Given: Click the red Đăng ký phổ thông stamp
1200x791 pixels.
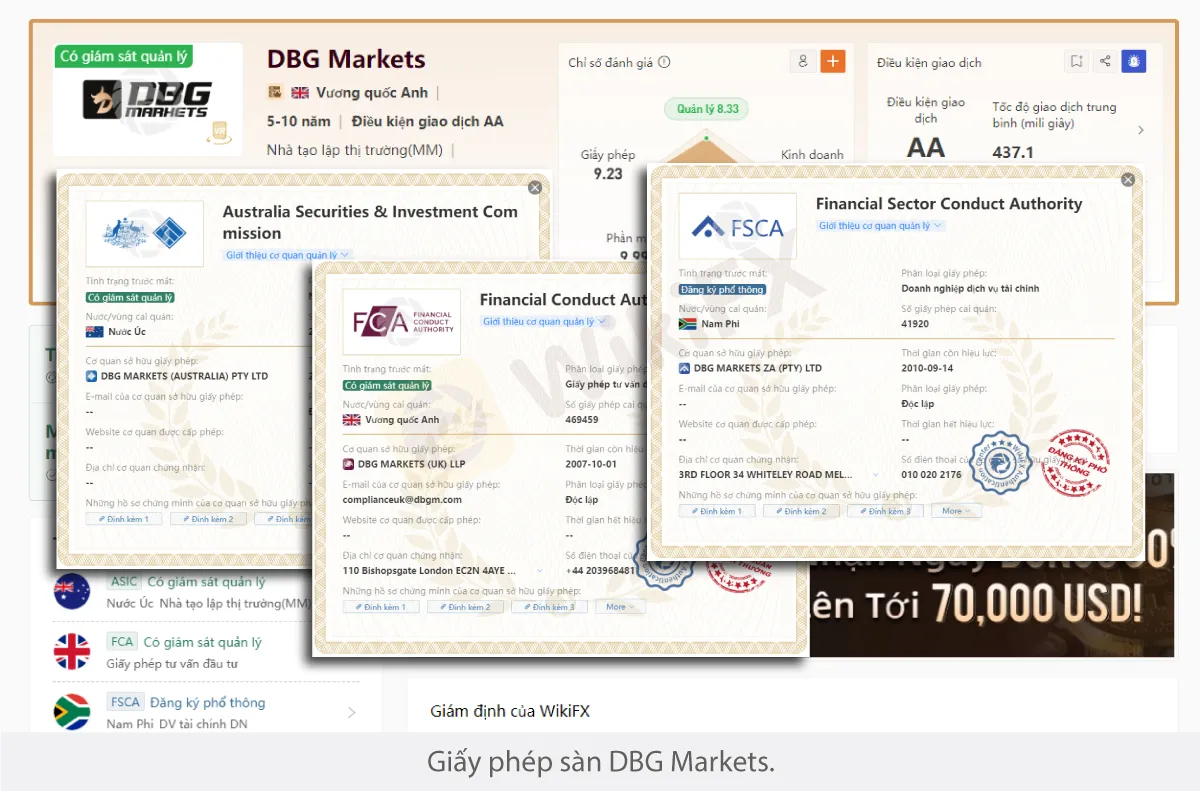Looking at the screenshot, I should 1075,464.
